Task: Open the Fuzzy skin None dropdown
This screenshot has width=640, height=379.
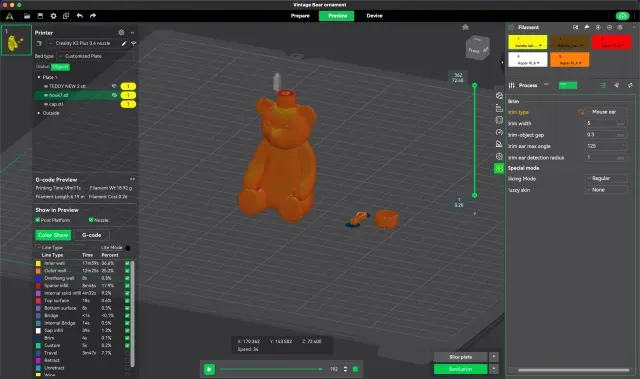Action: point(606,190)
